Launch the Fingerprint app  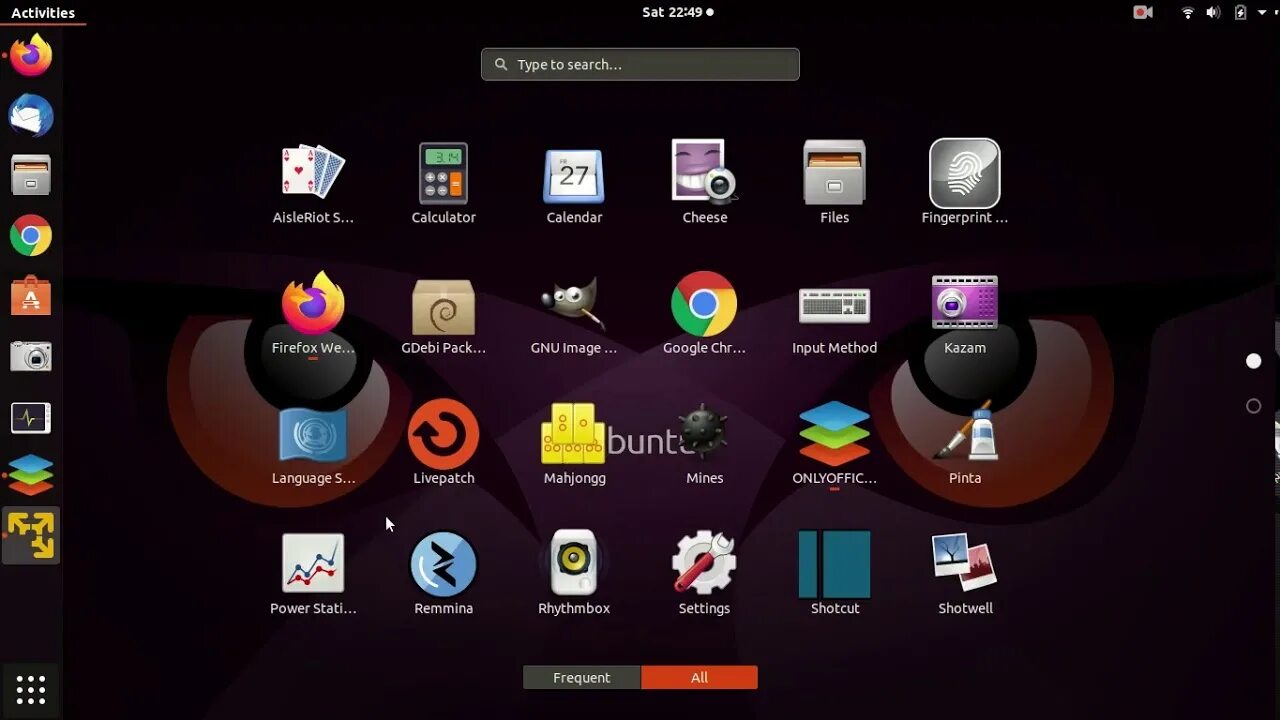[x=964, y=183]
